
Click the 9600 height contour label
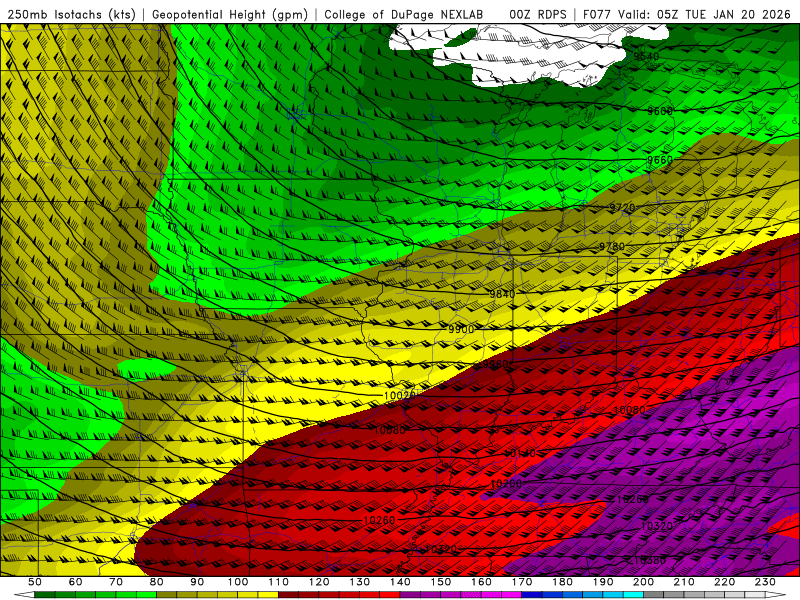point(660,111)
